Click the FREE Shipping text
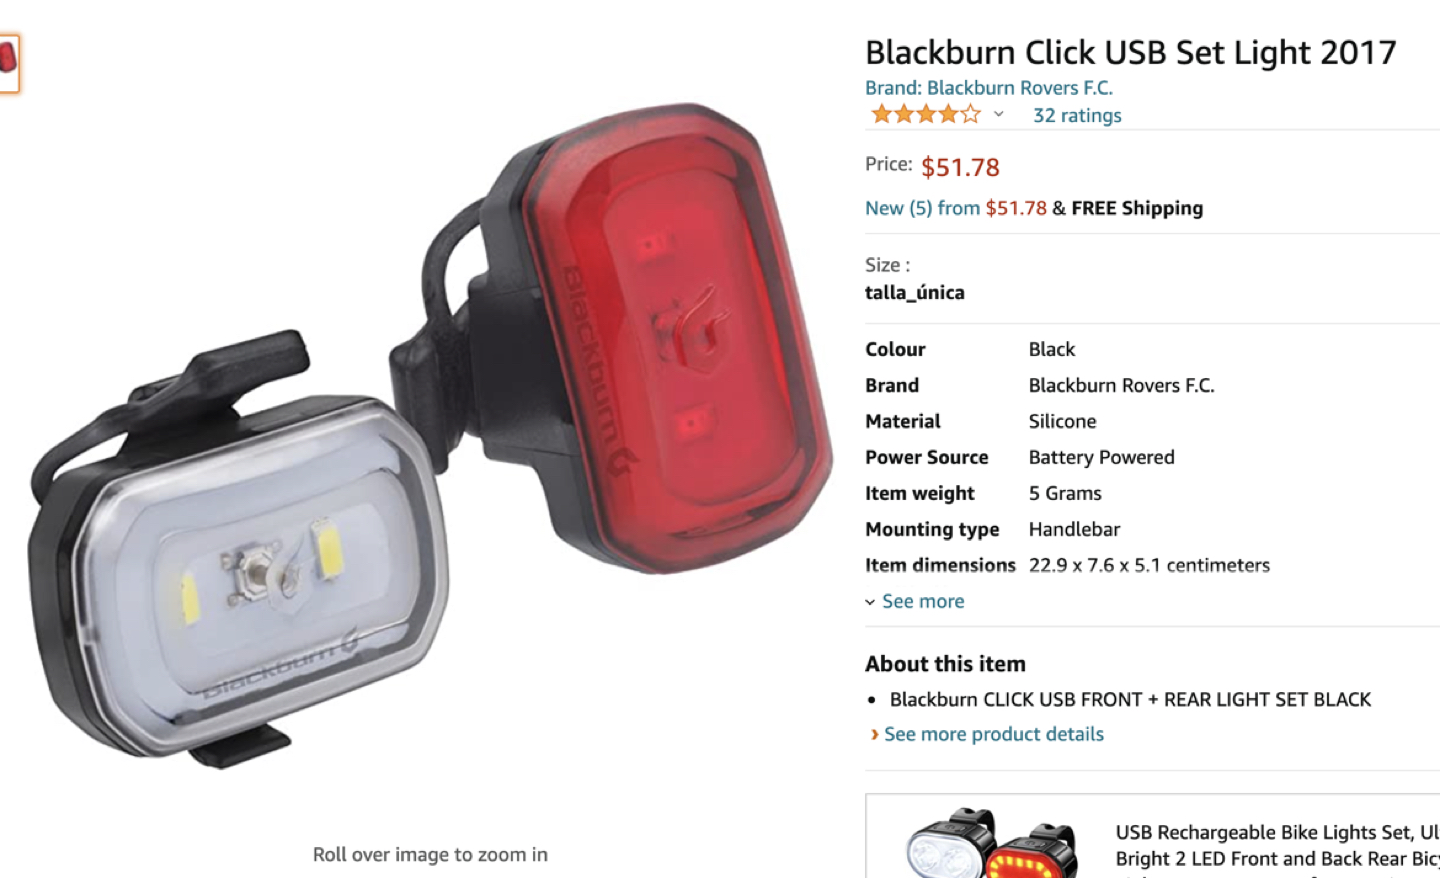This screenshot has width=1440, height=878. click(1137, 208)
